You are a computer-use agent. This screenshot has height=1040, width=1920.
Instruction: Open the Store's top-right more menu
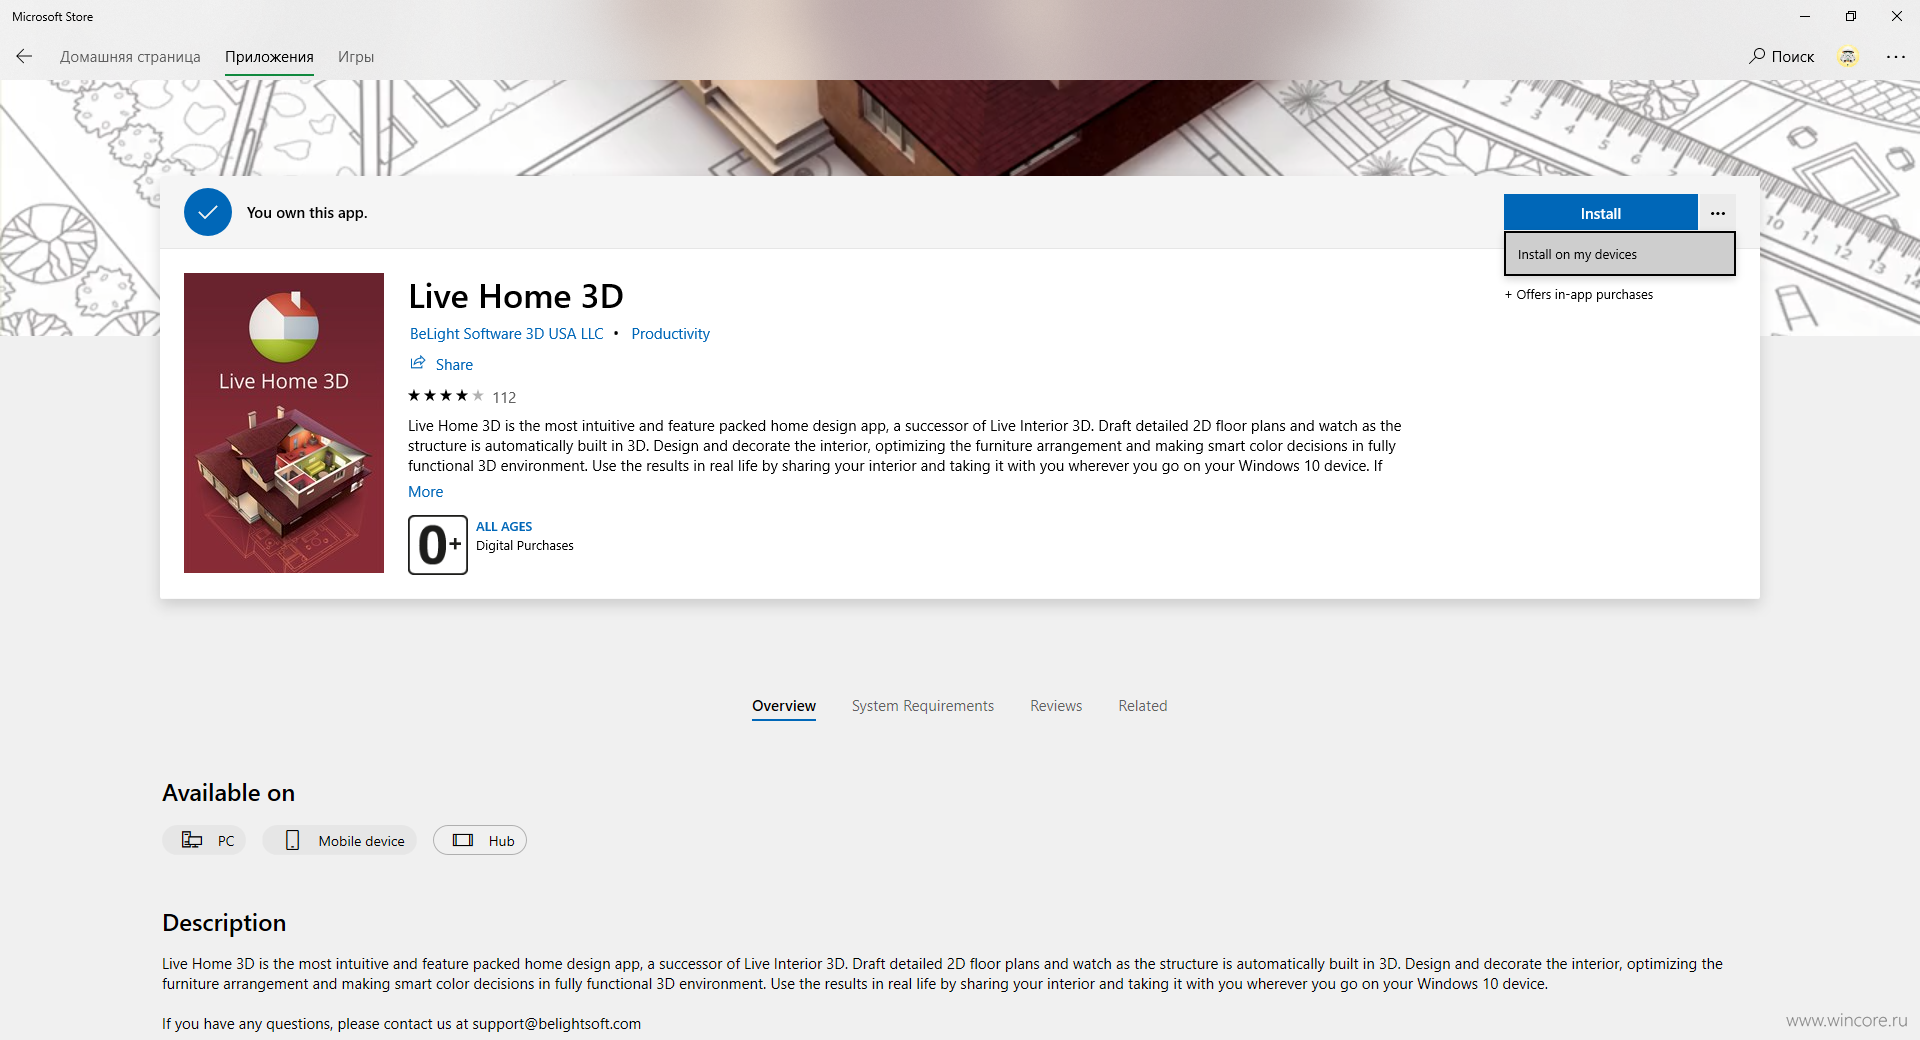[1896, 57]
